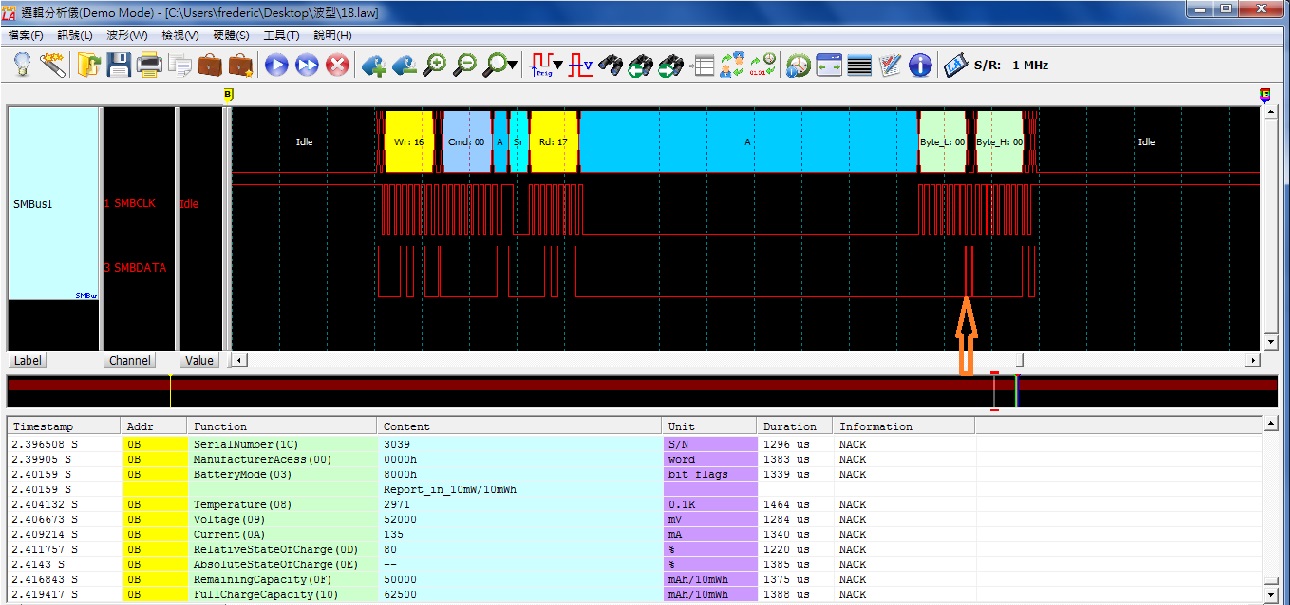The image size is (1290, 605).
Task: Click the magic wand wizard icon
Action: tap(53, 65)
